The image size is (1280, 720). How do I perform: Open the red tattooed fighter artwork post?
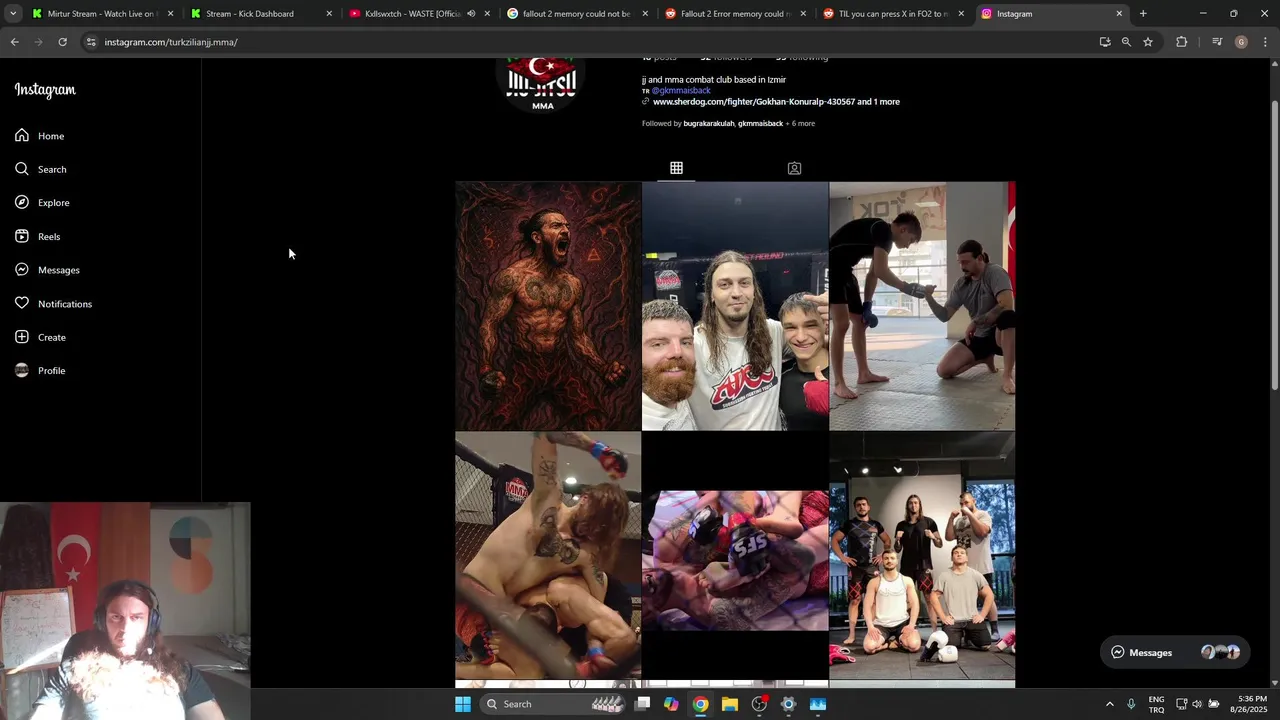[x=548, y=306]
